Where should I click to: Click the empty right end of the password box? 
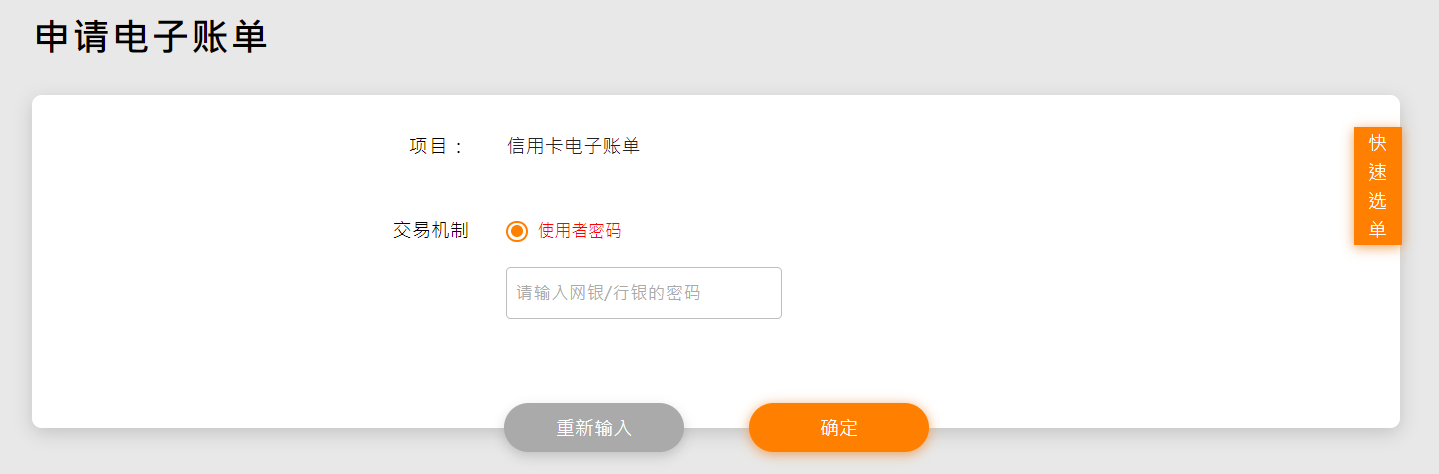coord(750,293)
